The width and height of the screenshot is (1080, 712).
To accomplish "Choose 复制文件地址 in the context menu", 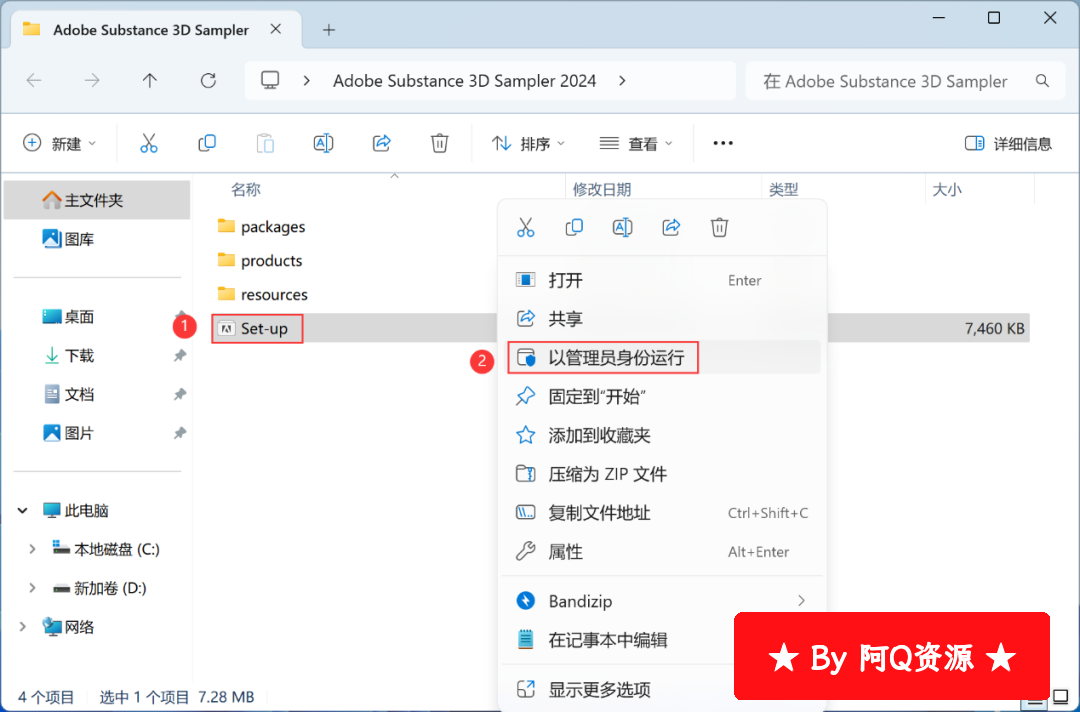I will (x=663, y=513).
